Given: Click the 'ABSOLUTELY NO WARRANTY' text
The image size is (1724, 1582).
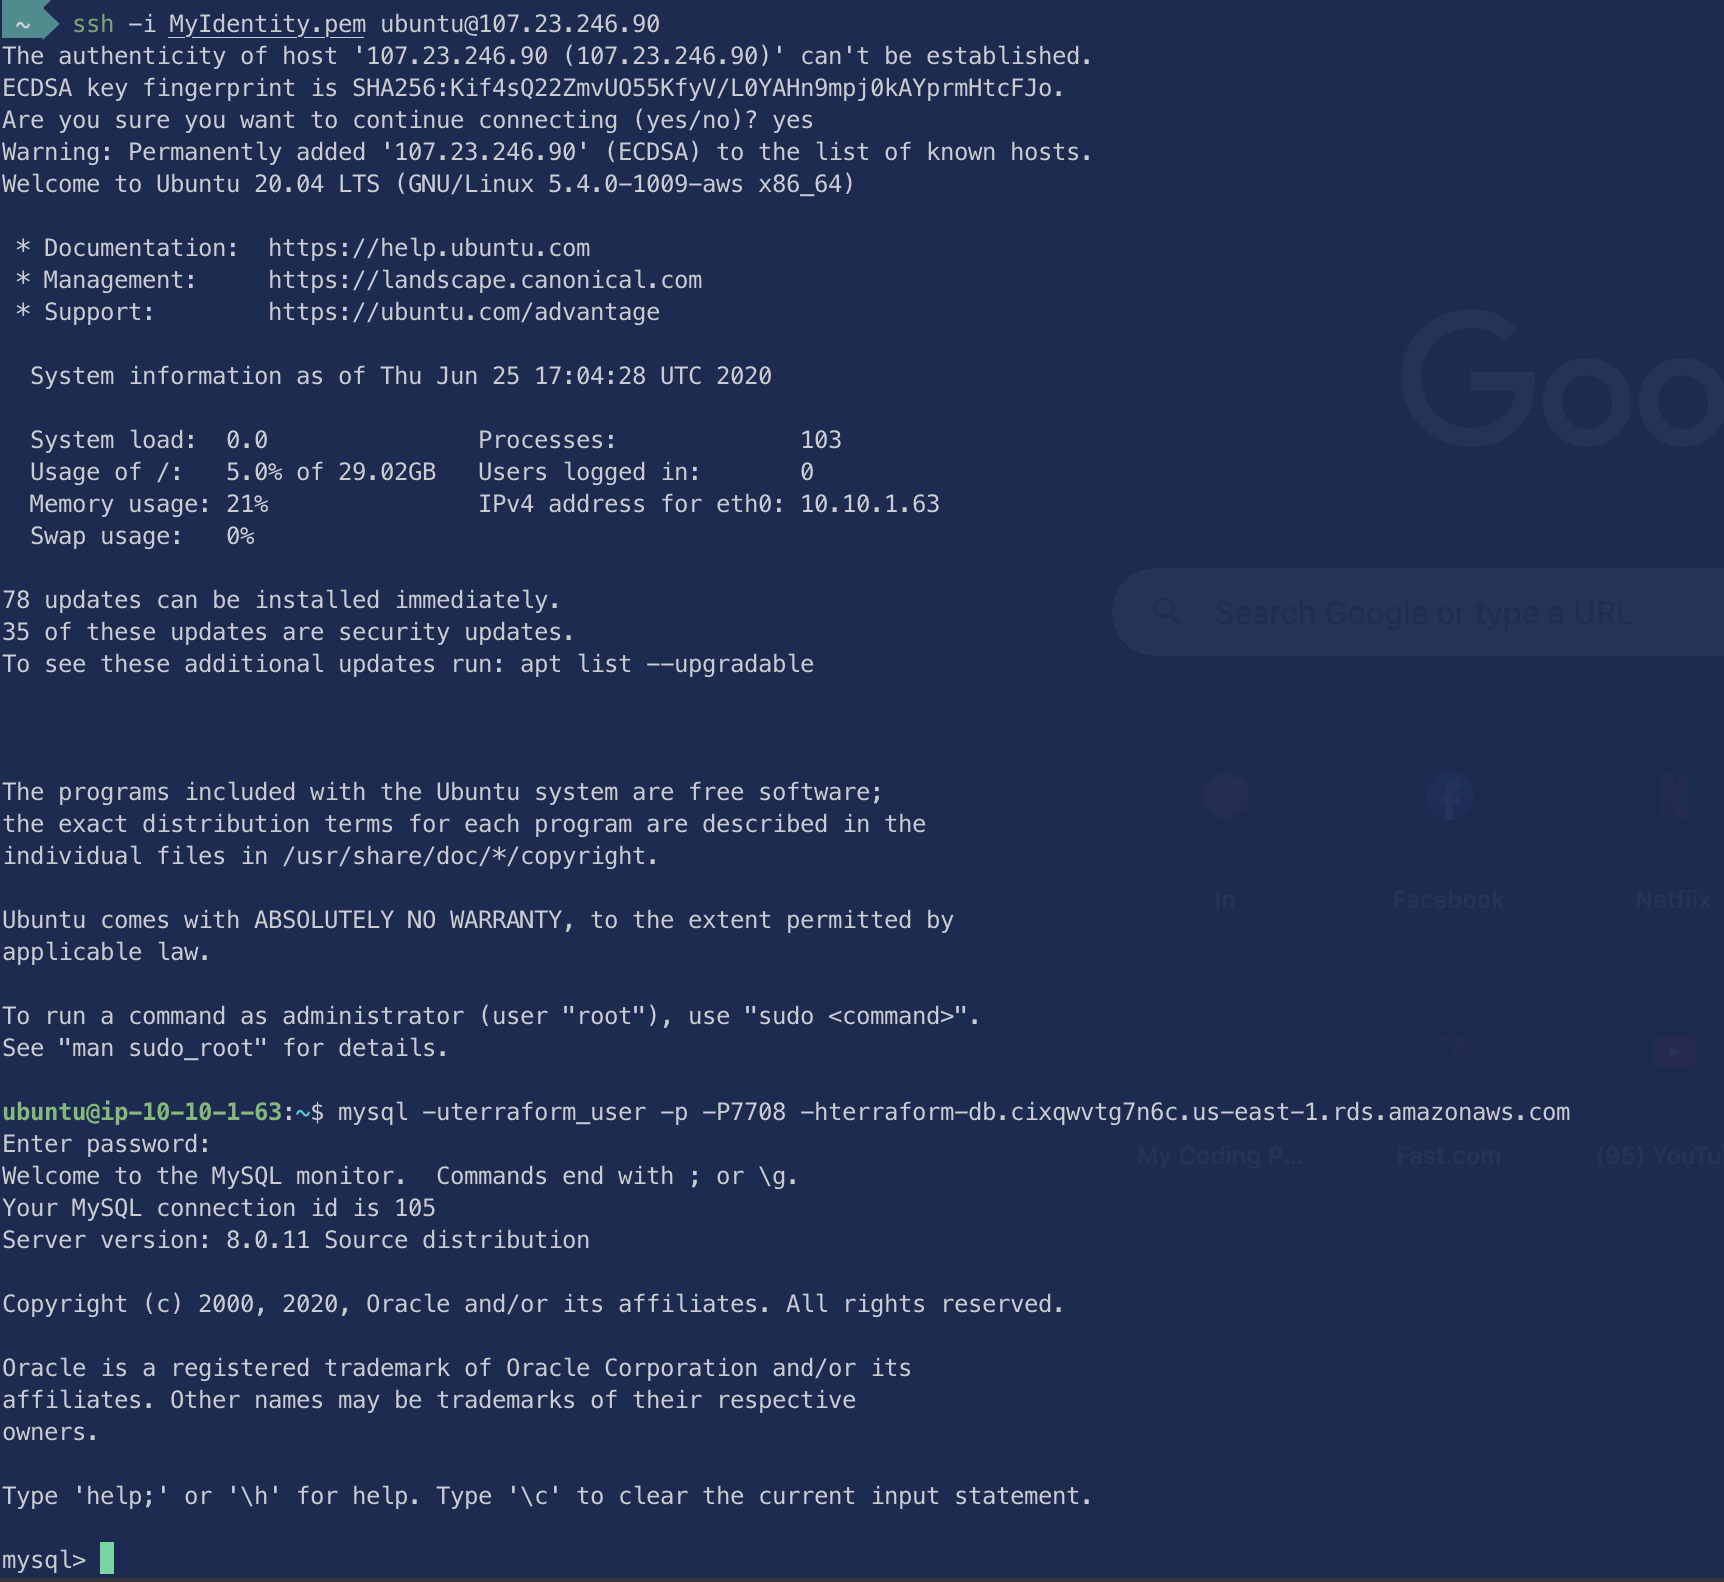Looking at the screenshot, I should [x=408, y=920].
